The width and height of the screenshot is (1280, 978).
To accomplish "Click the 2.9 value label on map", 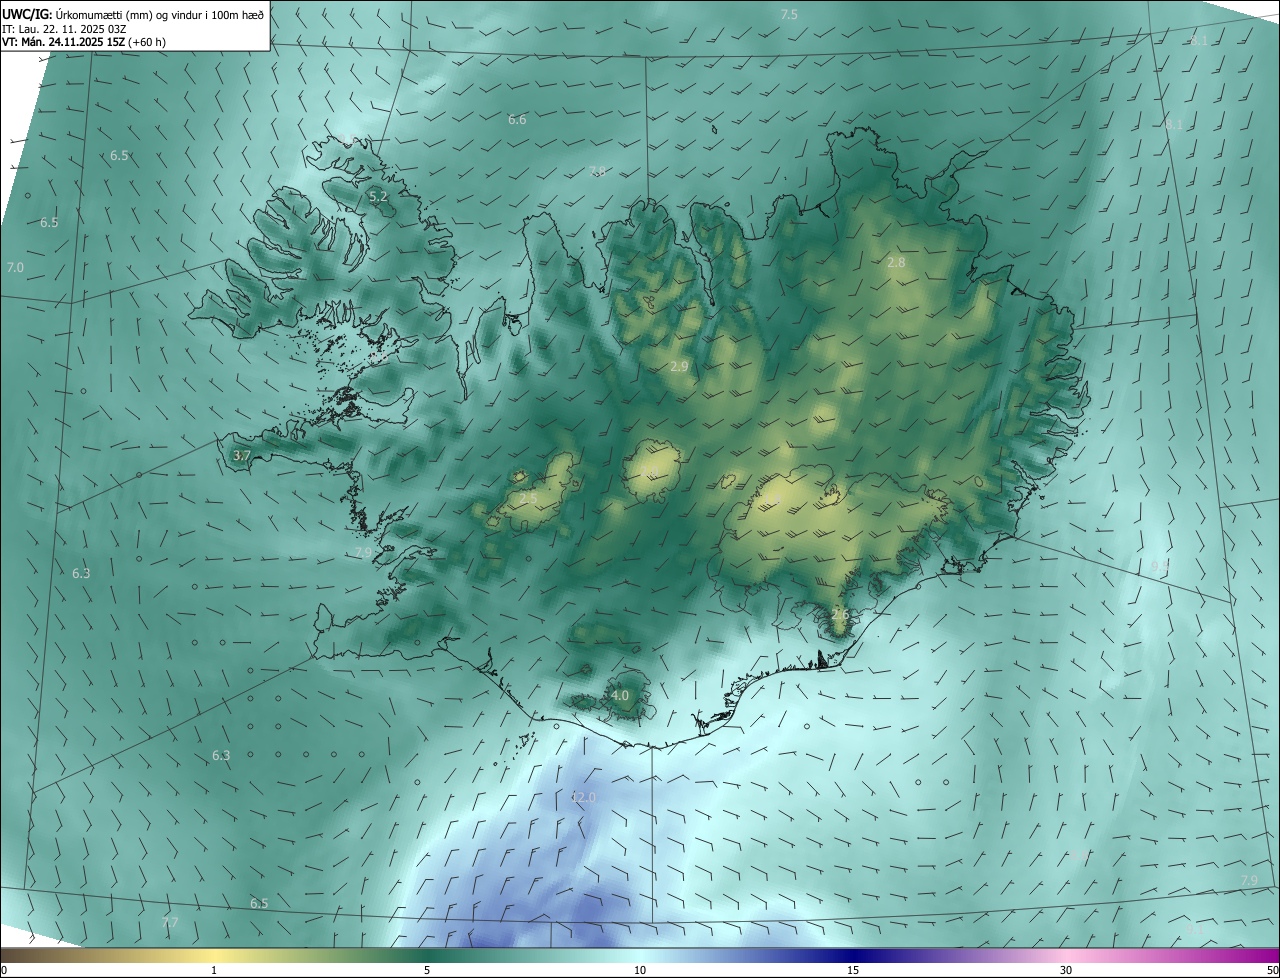I will [679, 367].
